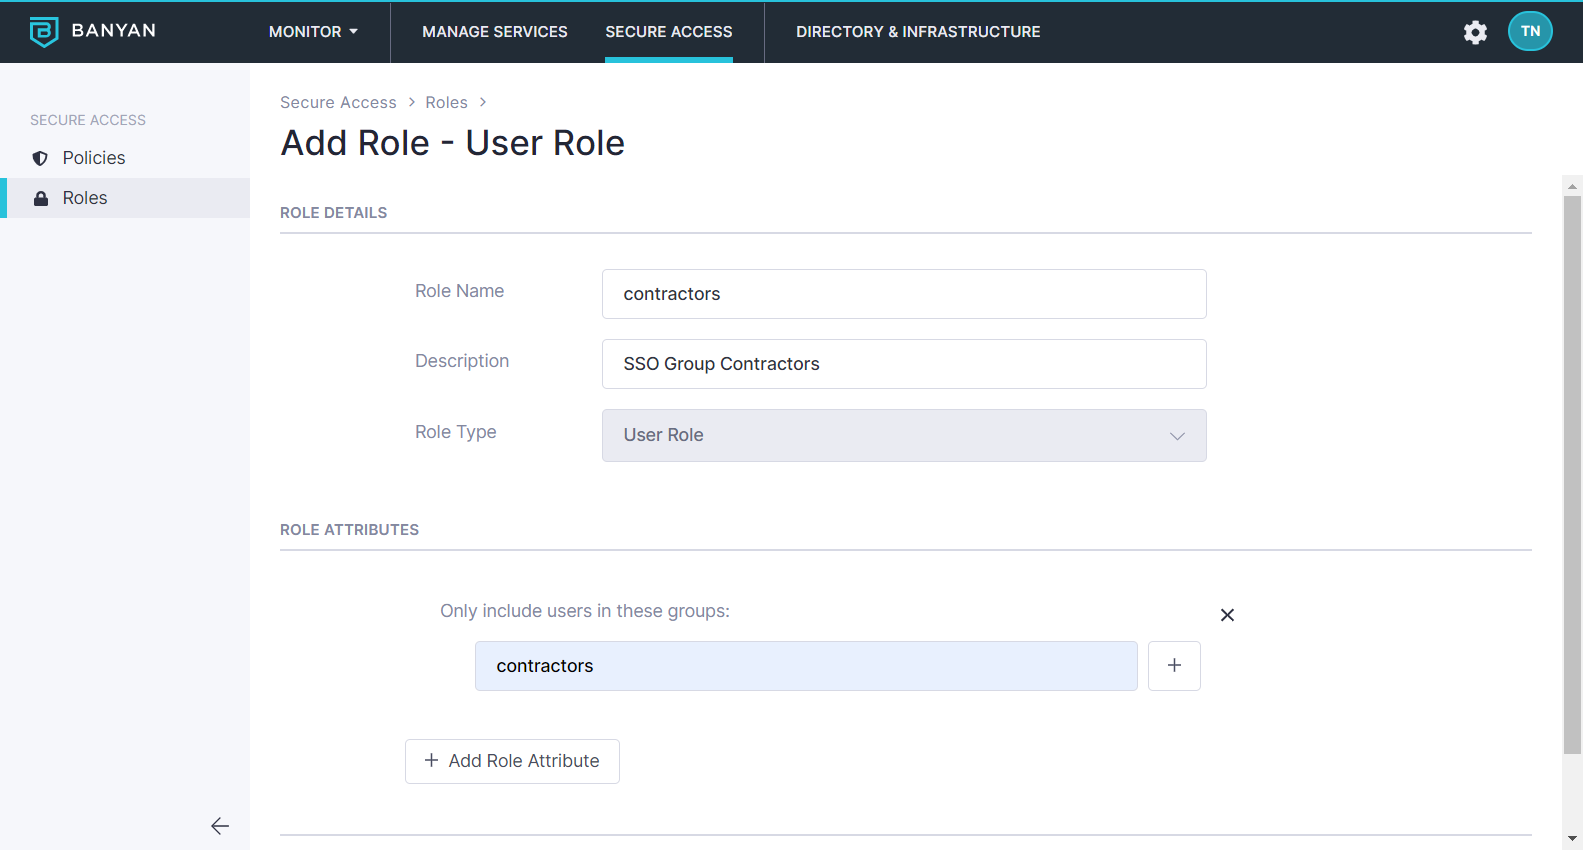Click the ROLE DETAILS section header

(333, 213)
